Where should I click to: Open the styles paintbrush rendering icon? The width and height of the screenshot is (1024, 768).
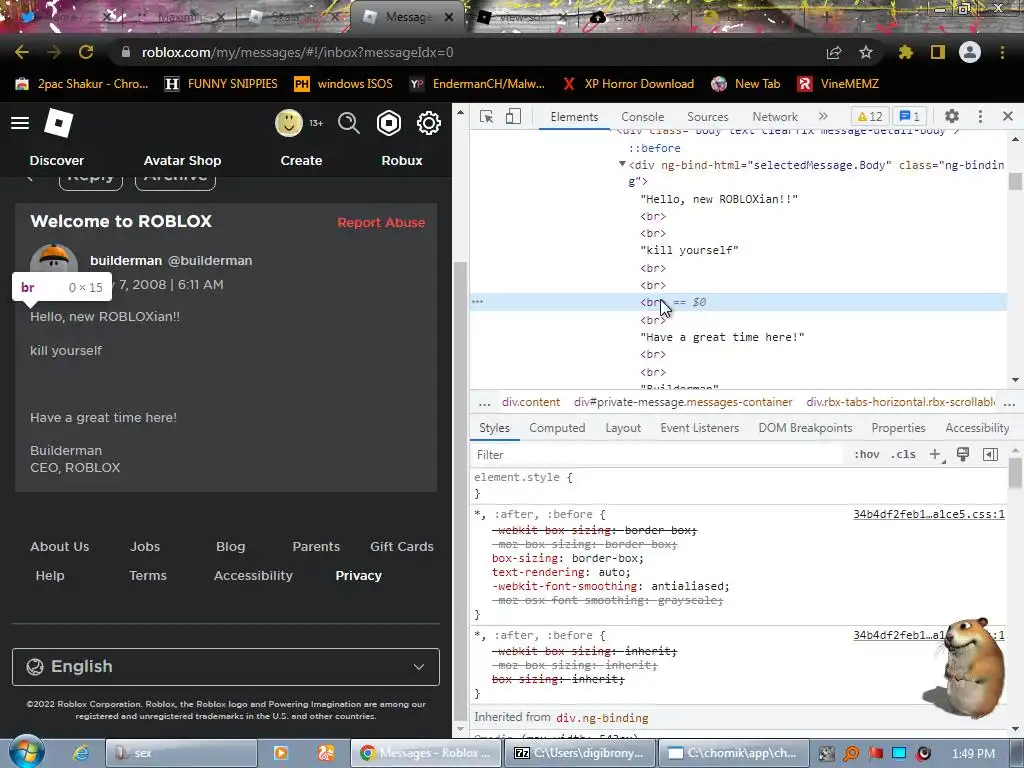point(963,455)
